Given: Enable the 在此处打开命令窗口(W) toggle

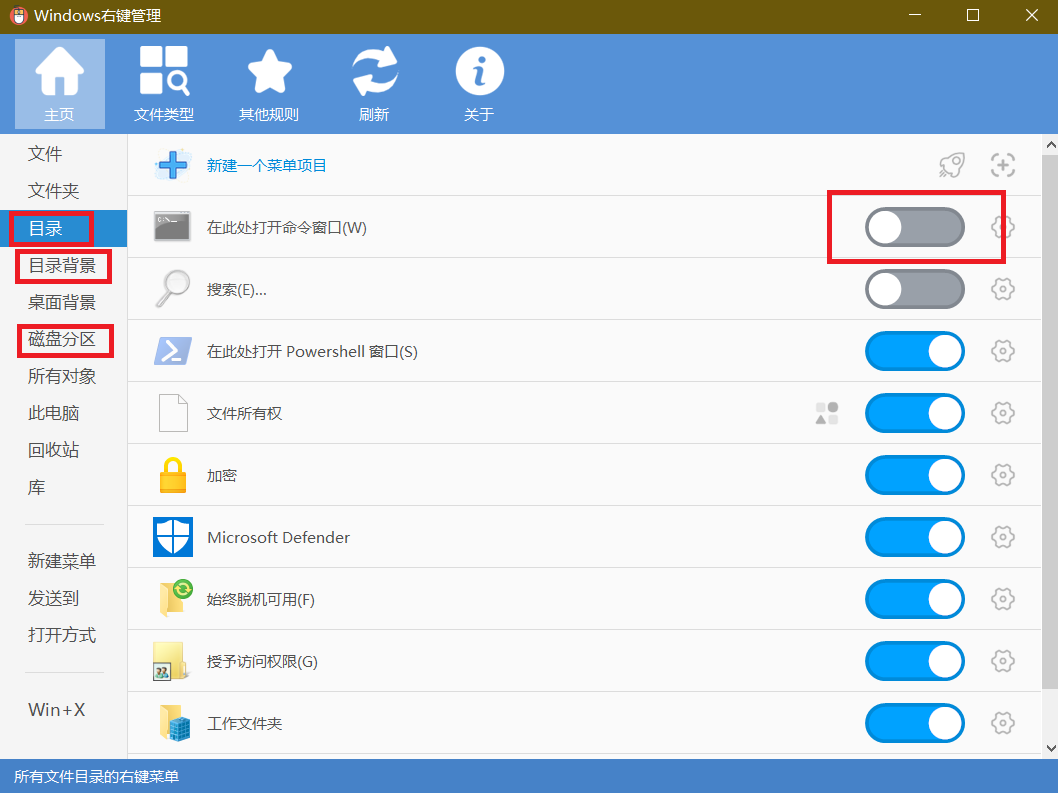Looking at the screenshot, I should 914,228.
